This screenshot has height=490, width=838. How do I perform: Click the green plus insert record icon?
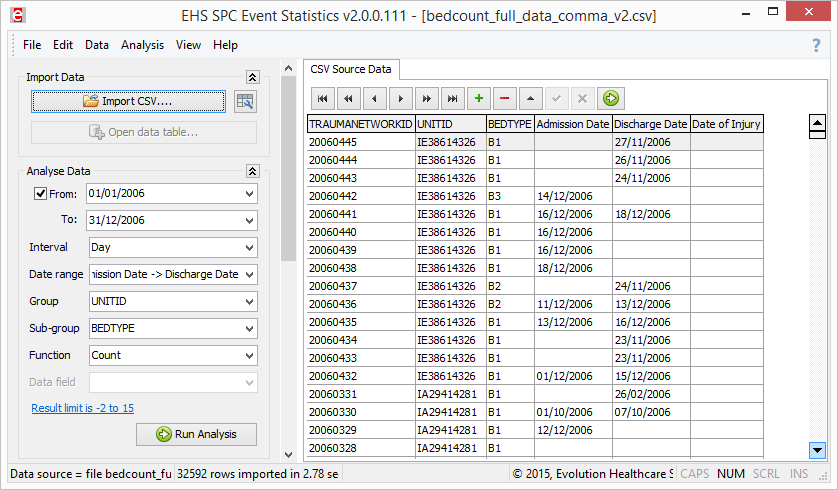pos(479,98)
